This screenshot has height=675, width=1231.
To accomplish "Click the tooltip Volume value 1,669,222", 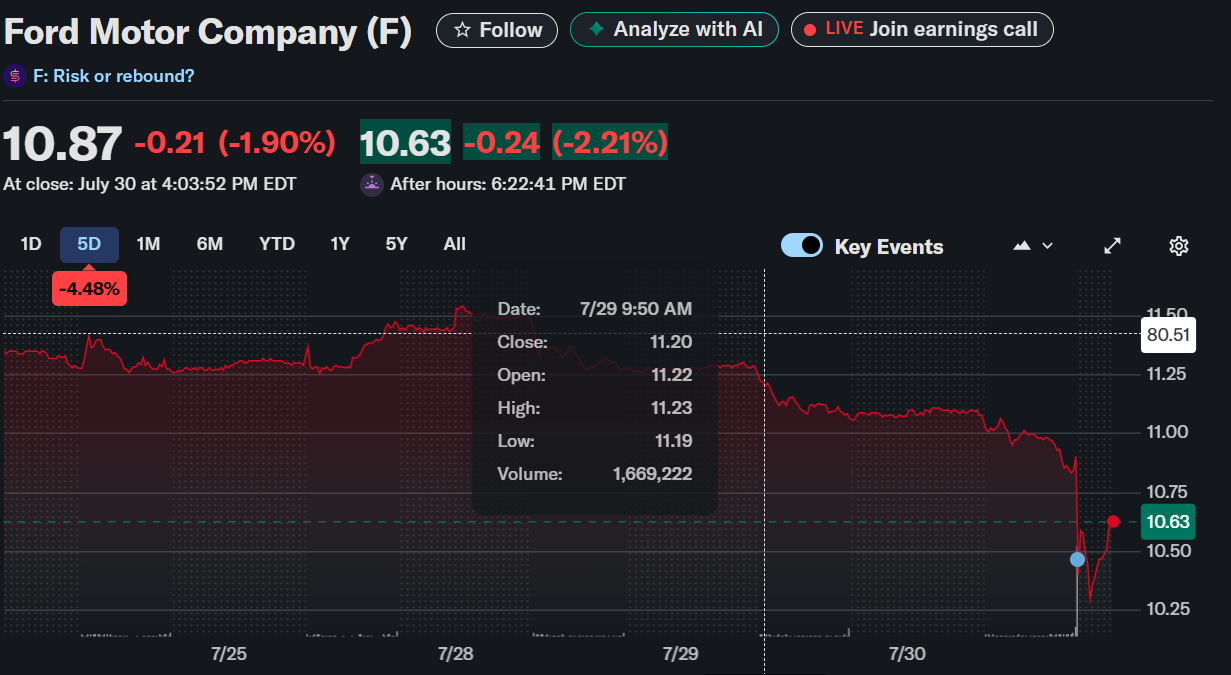I will pyautogui.click(x=652, y=474).
